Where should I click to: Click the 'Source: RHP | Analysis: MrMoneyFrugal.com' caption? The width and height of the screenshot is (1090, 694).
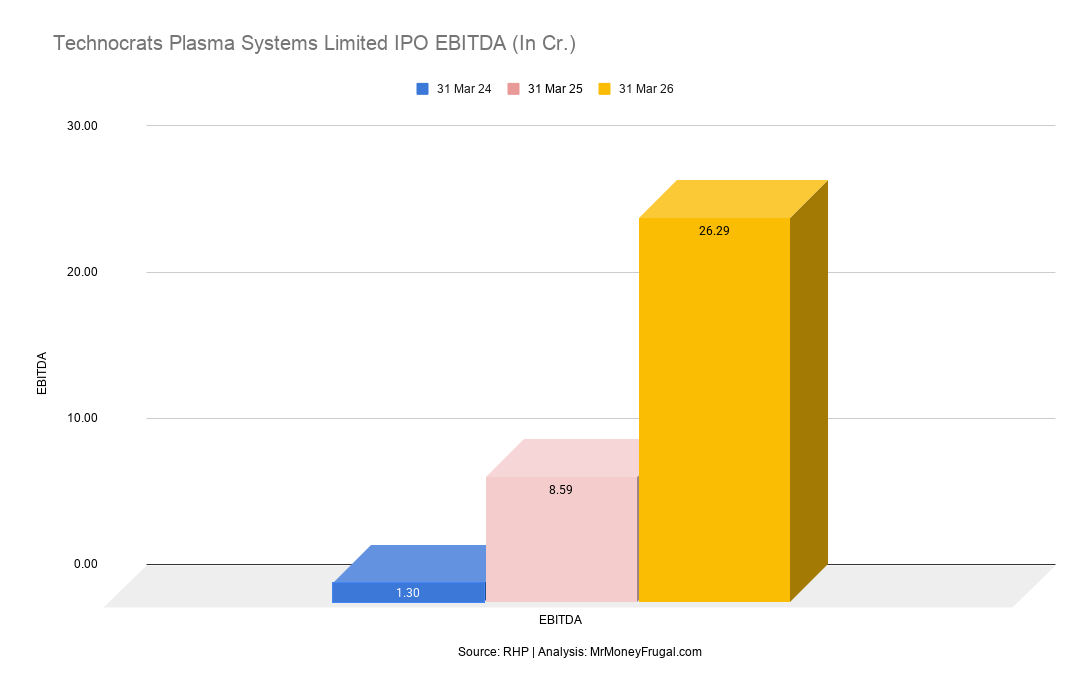pyautogui.click(x=580, y=652)
